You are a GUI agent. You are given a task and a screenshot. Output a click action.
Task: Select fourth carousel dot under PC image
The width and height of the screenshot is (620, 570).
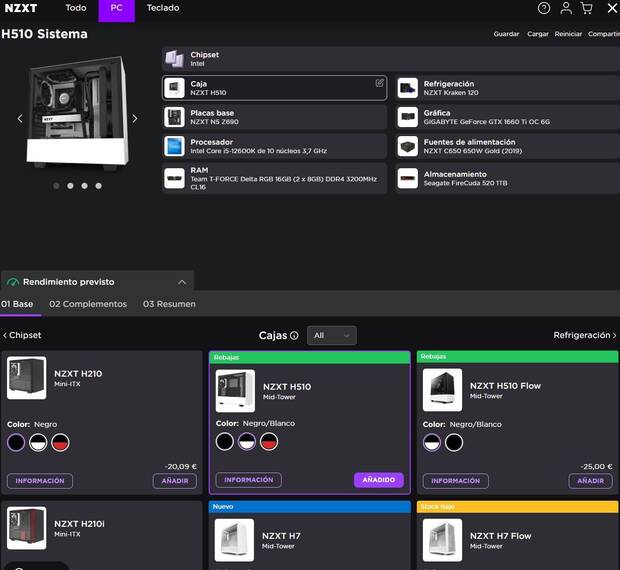click(98, 186)
